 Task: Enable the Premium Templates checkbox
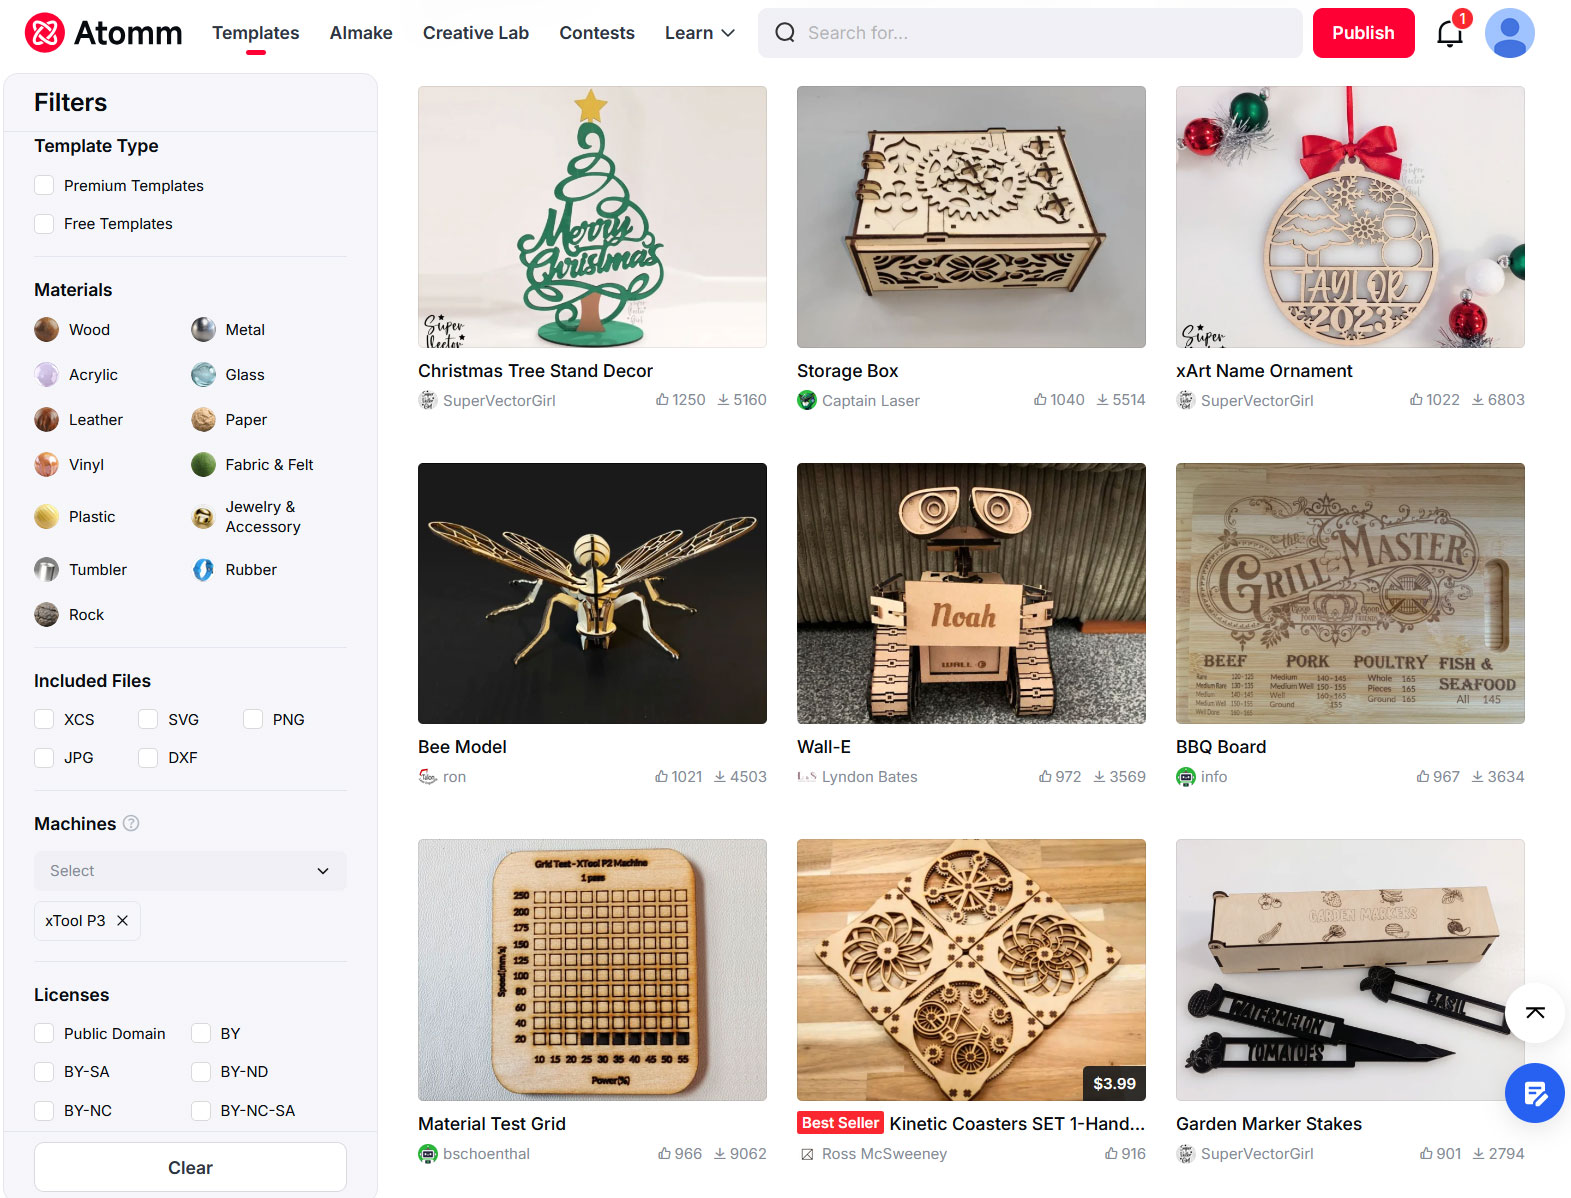coord(44,186)
